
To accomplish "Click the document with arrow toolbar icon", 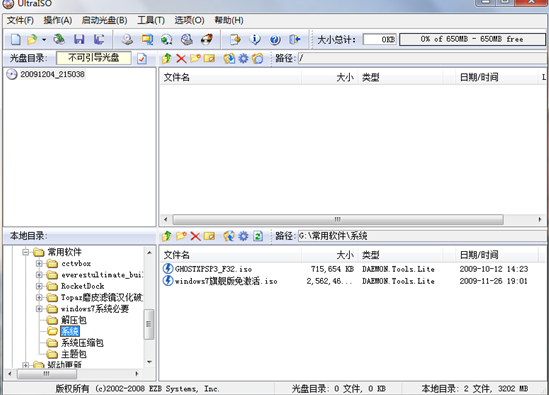I will point(235,39).
